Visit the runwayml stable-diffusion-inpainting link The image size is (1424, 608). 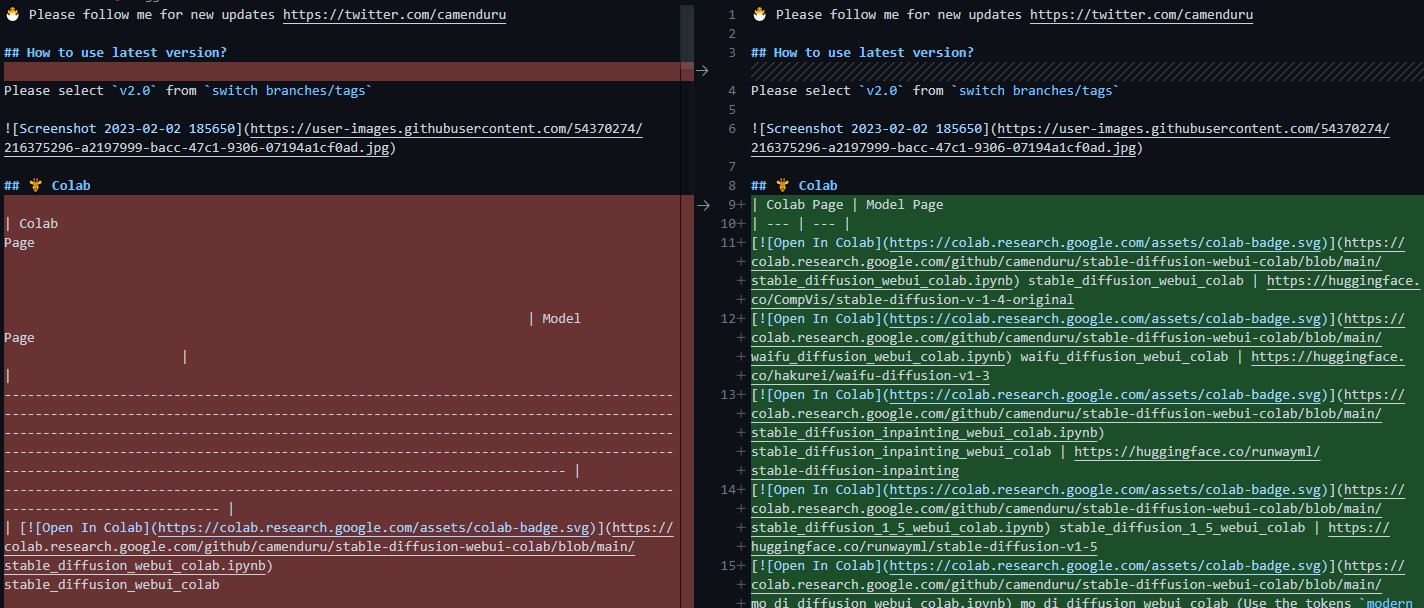tap(1196, 451)
